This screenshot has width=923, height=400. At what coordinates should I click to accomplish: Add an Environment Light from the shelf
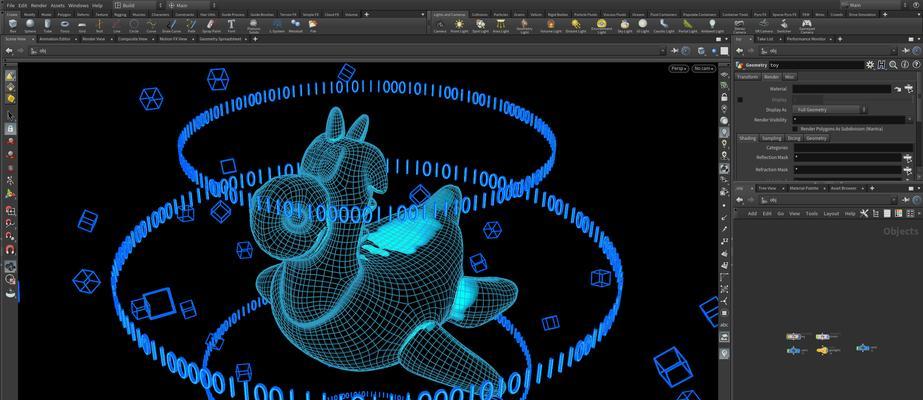coord(601,26)
